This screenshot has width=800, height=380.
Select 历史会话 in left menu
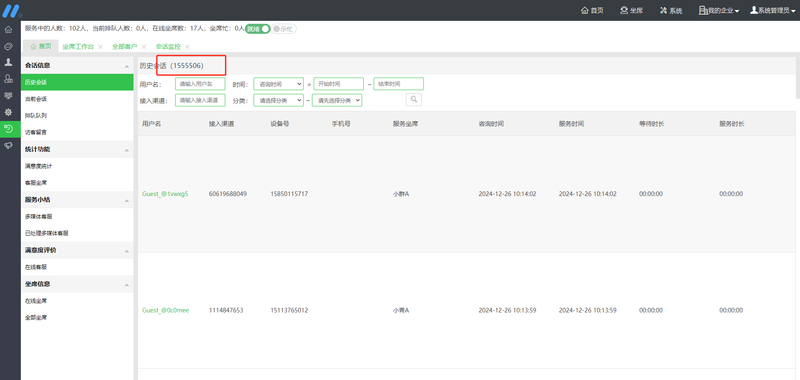(x=77, y=82)
